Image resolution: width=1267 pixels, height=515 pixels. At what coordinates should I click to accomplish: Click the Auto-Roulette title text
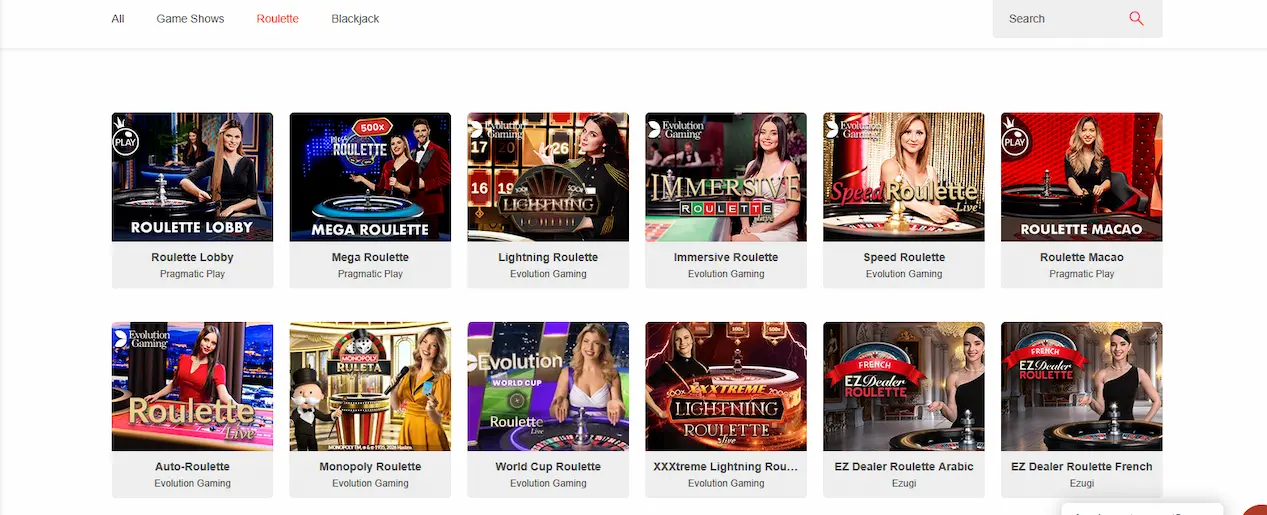click(192, 467)
